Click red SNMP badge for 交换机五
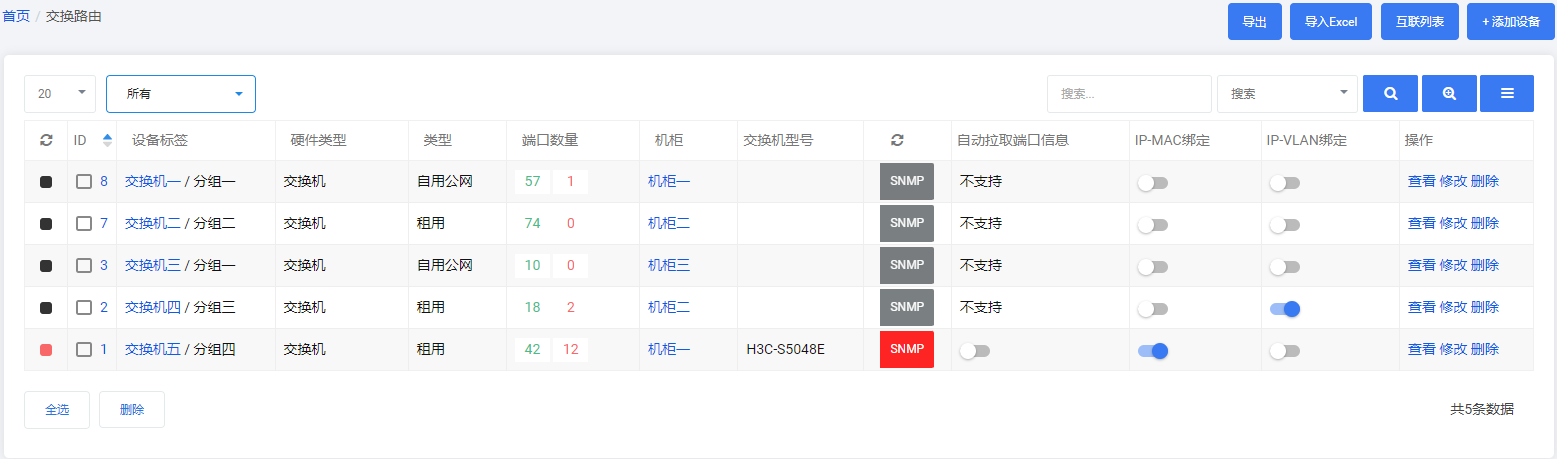This screenshot has height=459, width=1557. [x=907, y=349]
